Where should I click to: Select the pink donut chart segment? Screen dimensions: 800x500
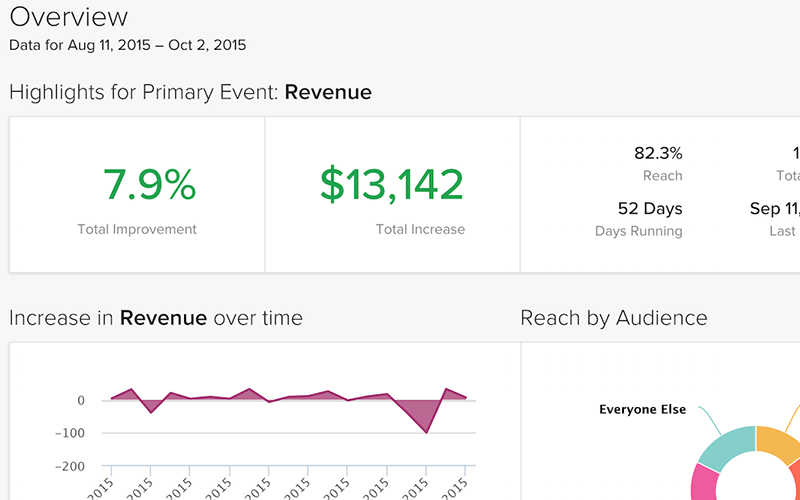click(x=705, y=483)
